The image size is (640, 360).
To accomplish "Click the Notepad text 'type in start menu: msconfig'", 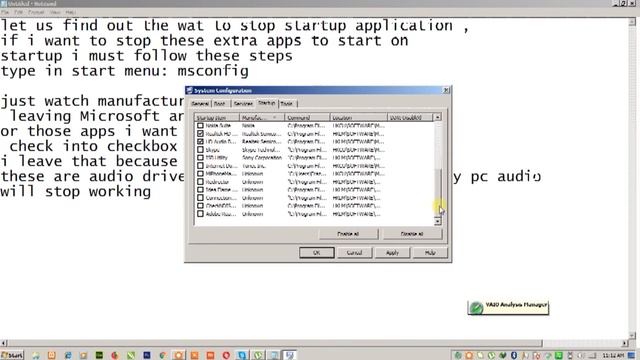I will [x=124, y=71].
